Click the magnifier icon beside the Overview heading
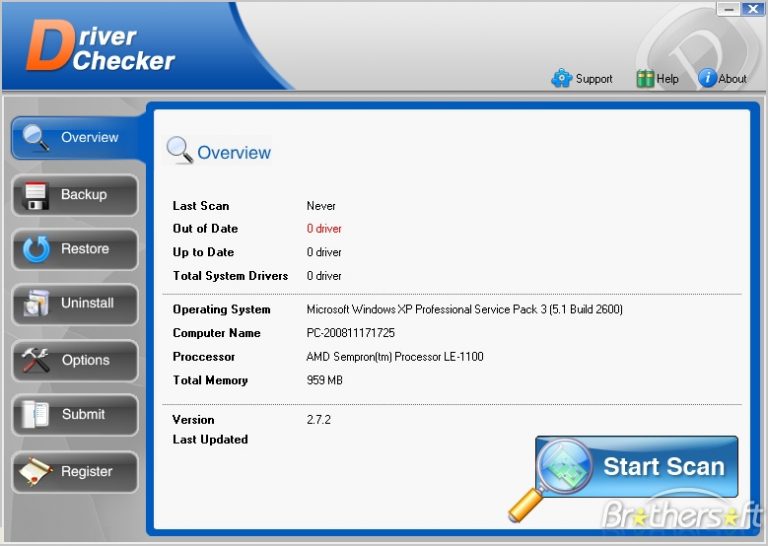768x546 pixels. pyautogui.click(x=180, y=151)
